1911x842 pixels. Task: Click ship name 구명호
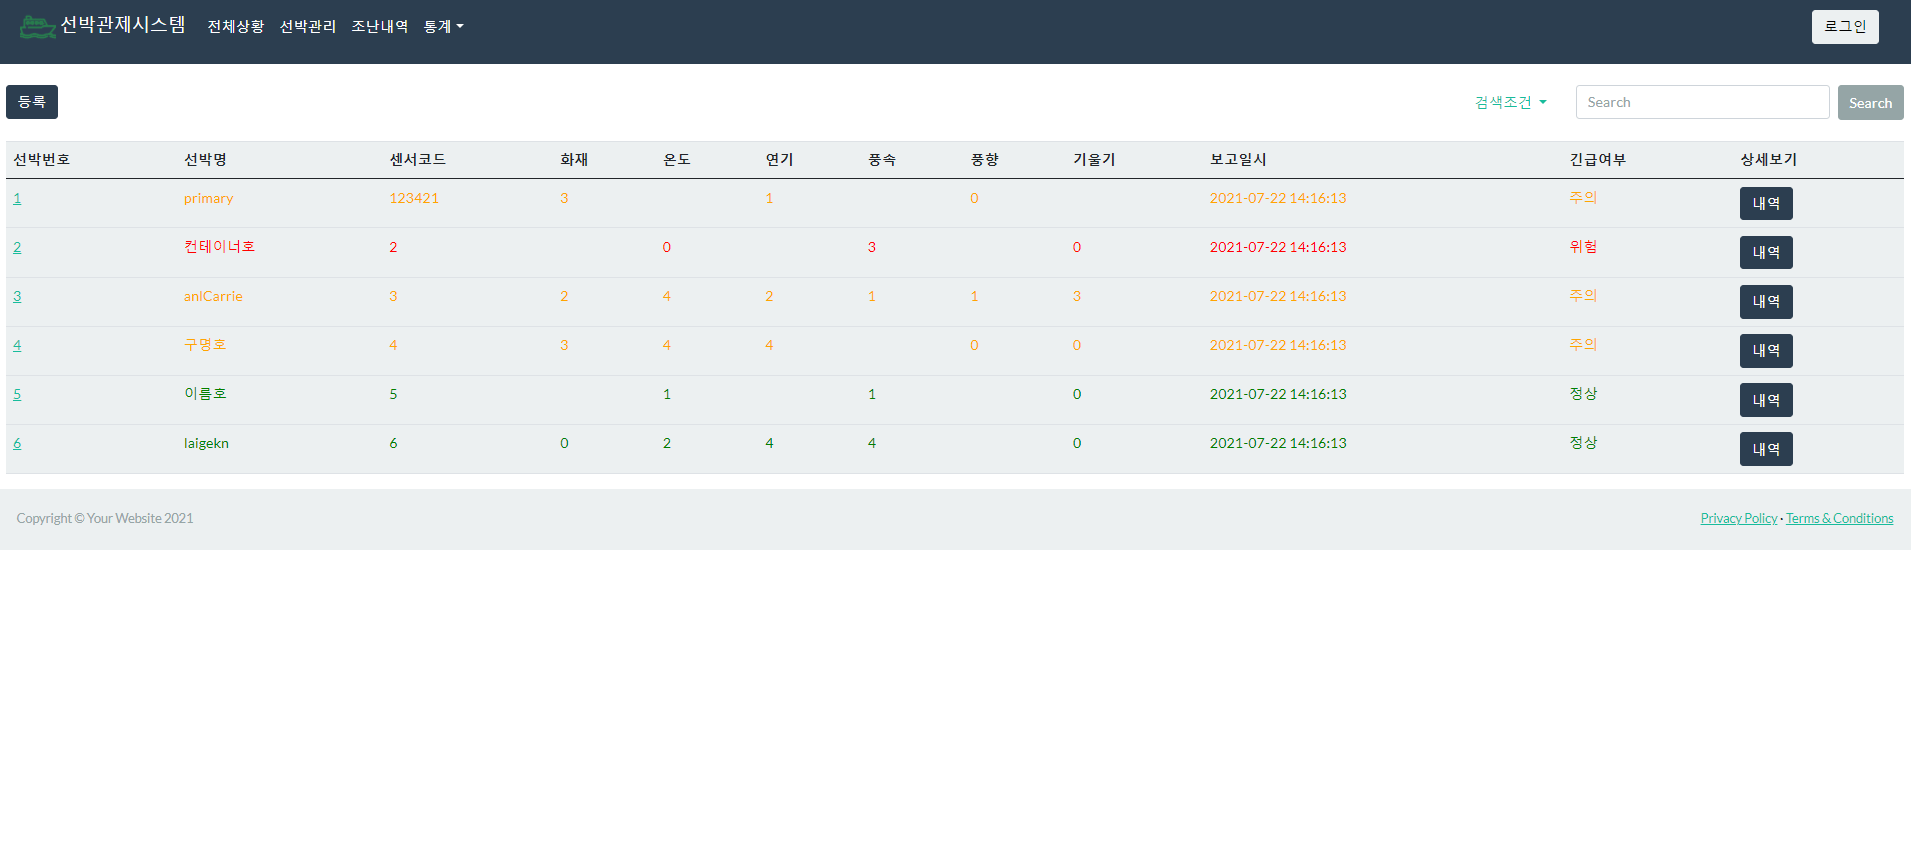205,344
